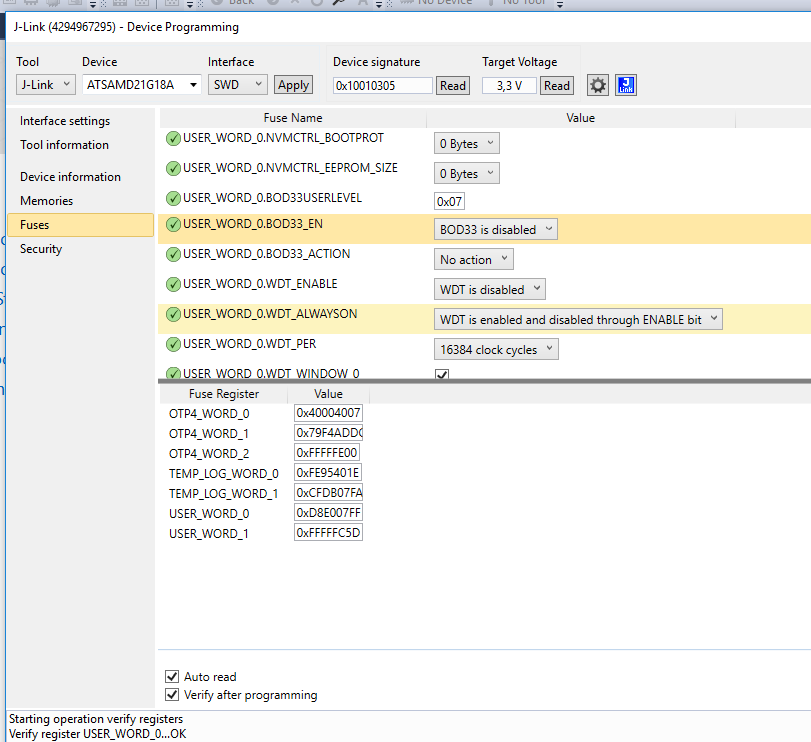This screenshot has width=811, height=742.
Task: Read the device signature
Action: pyautogui.click(x=453, y=85)
